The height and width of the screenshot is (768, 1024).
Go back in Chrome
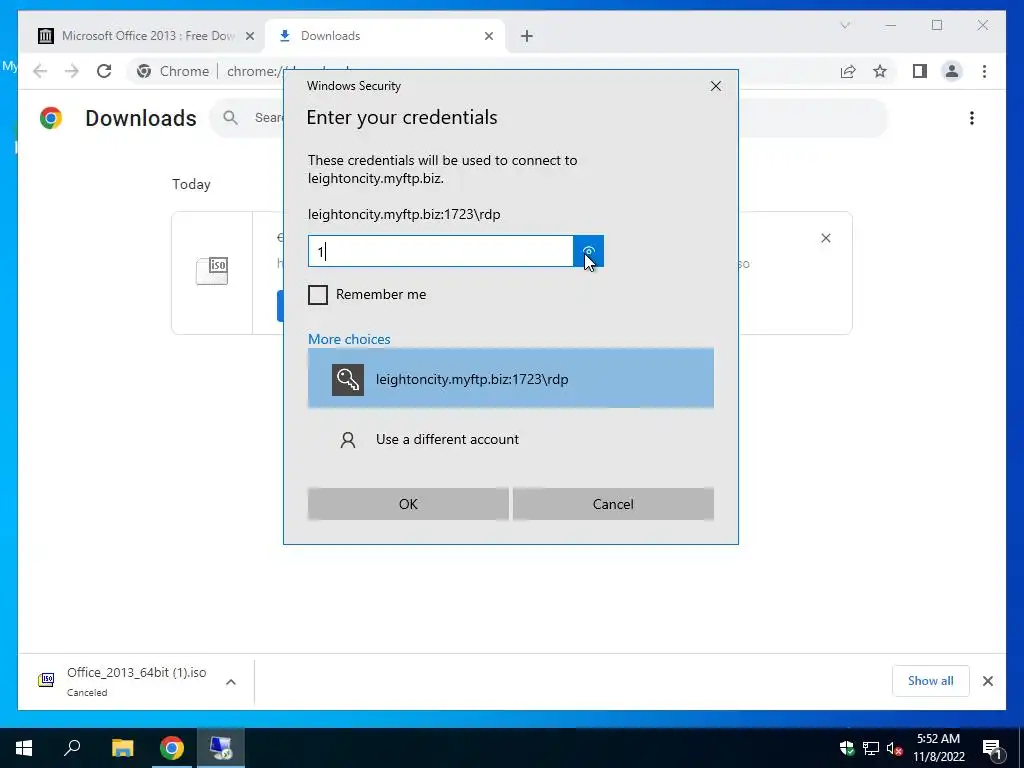pyautogui.click(x=40, y=71)
